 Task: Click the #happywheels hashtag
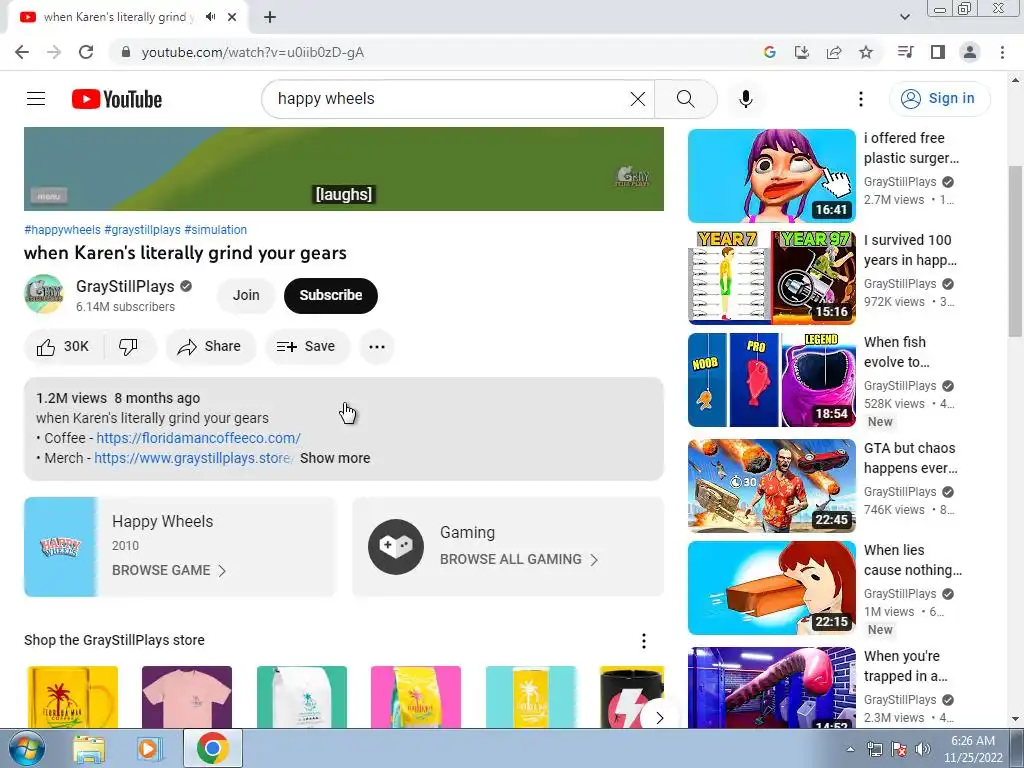point(62,230)
